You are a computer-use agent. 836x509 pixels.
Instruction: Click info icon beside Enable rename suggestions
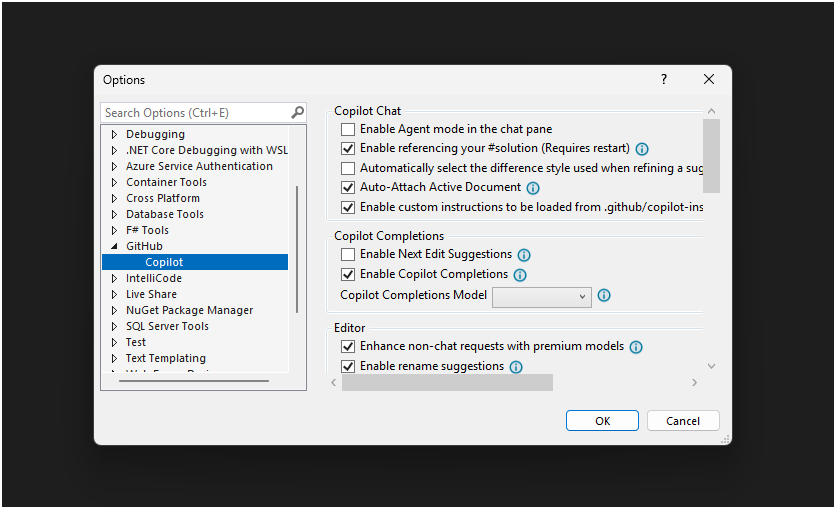pos(516,367)
